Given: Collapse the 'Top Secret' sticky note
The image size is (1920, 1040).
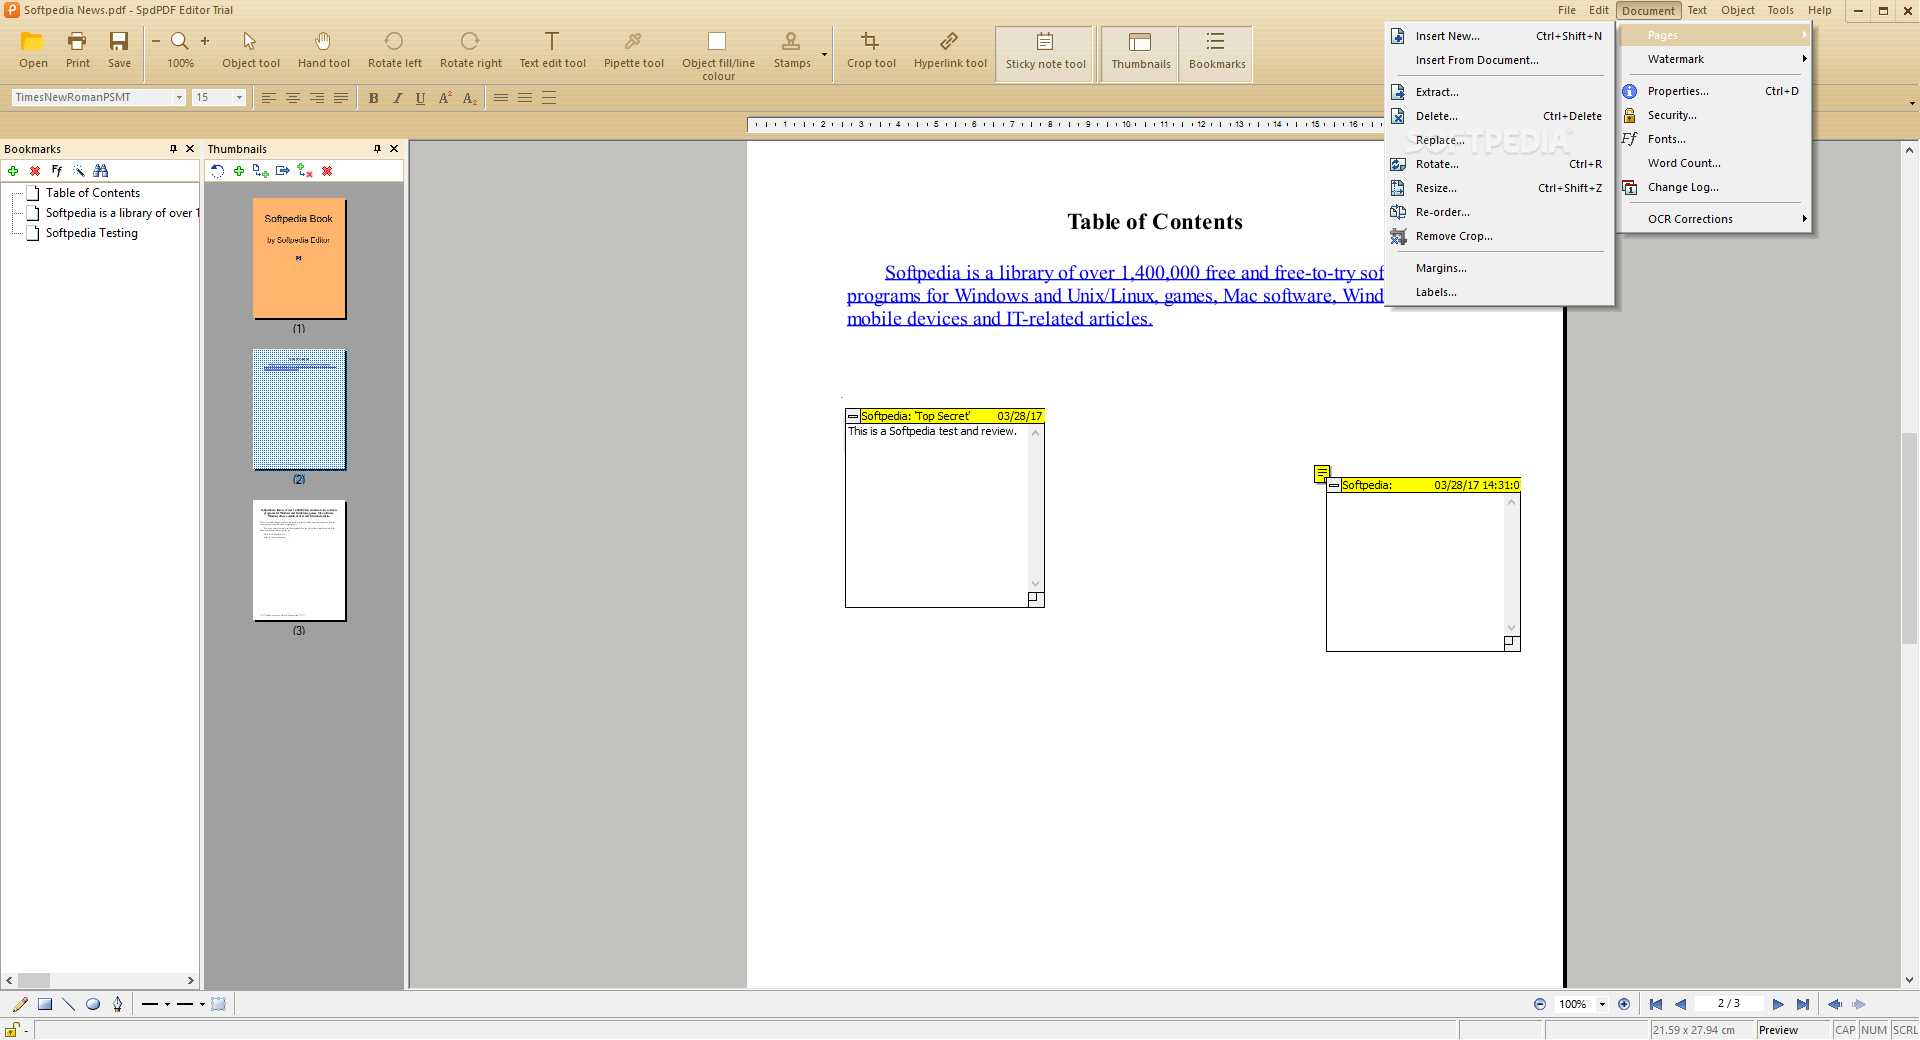Looking at the screenshot, I should (853, 416).
